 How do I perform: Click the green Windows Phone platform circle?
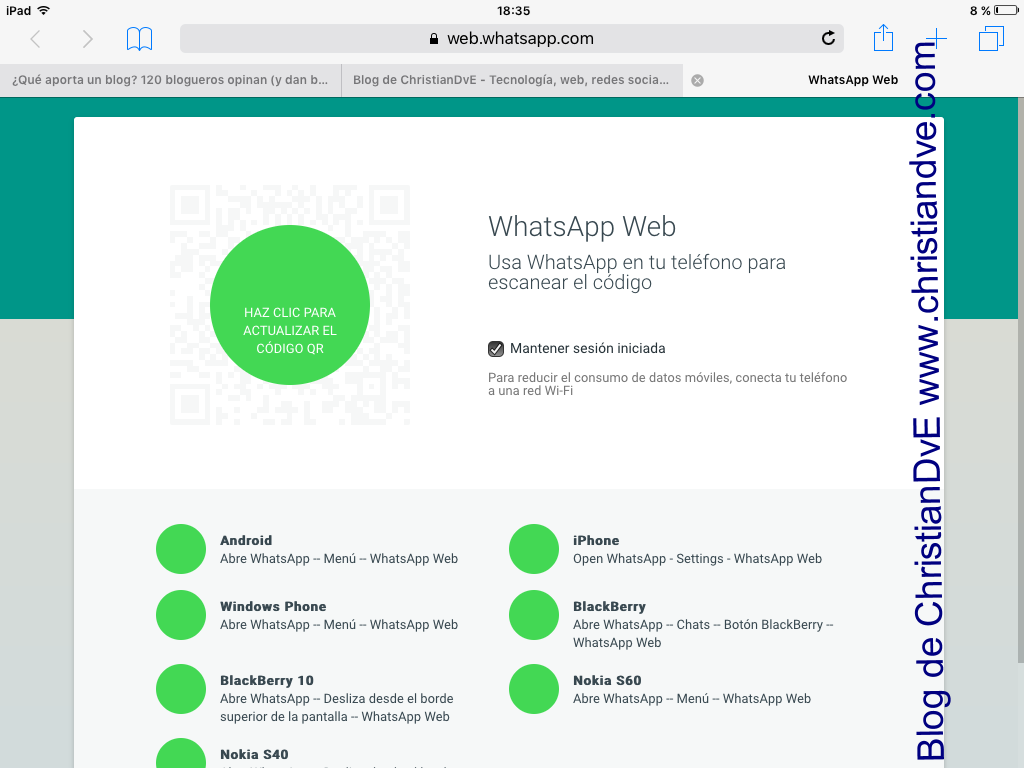click(181, 615)
